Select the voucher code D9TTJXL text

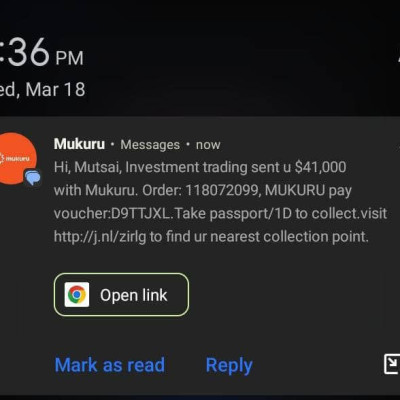(x=140, y=213)
